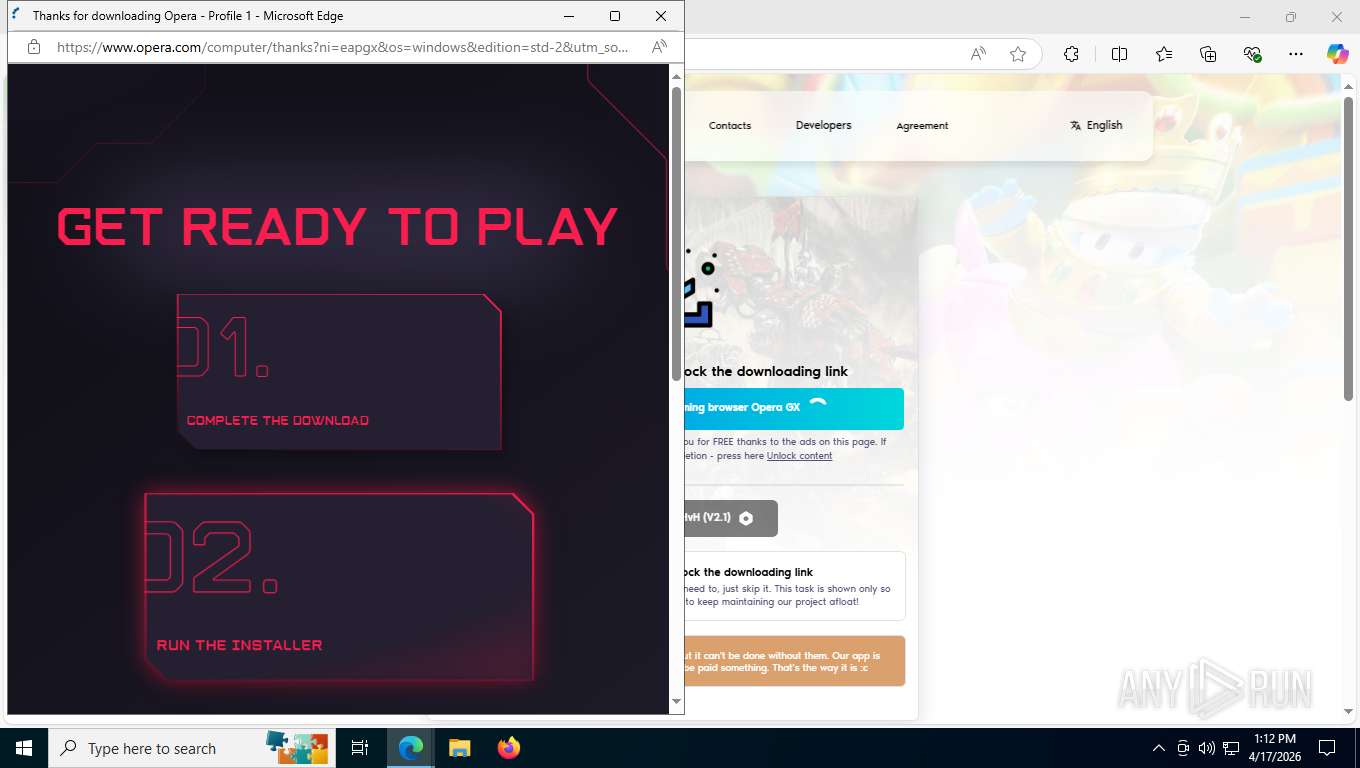
Task: Click the translate icon beside English
Action: pos(1075,126)
